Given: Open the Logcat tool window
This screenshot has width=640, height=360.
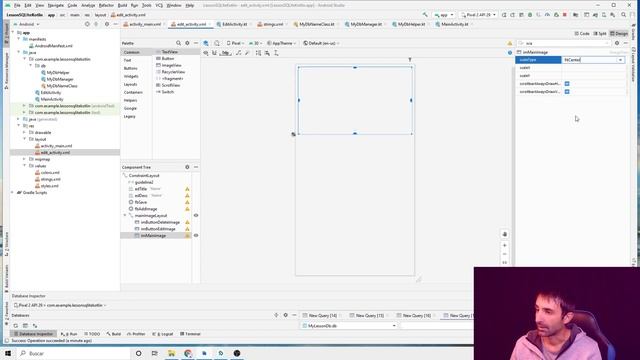Looking at the screenshot, I should (x=163, y=334).
